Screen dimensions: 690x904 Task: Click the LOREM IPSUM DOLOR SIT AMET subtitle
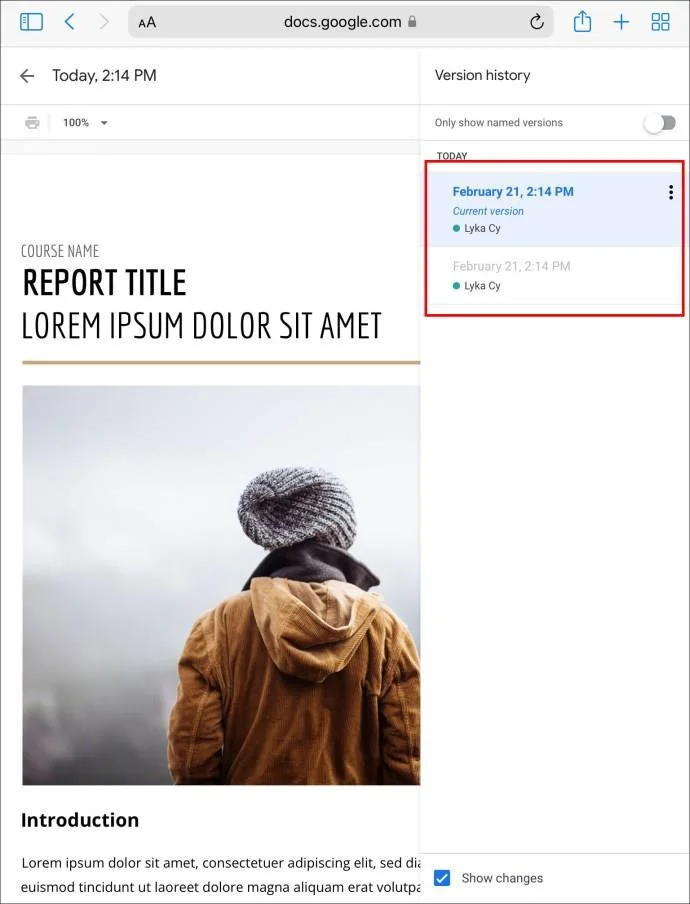point(202,326)
